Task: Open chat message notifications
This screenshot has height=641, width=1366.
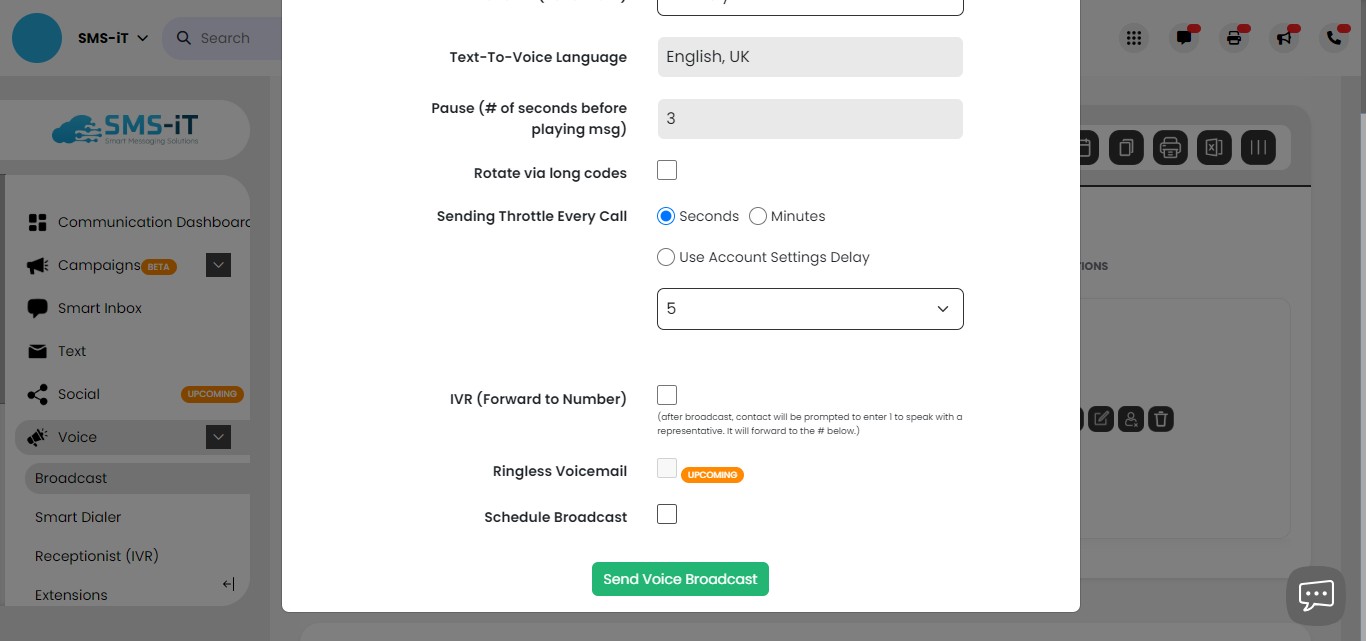Action: coord(1184,37)
